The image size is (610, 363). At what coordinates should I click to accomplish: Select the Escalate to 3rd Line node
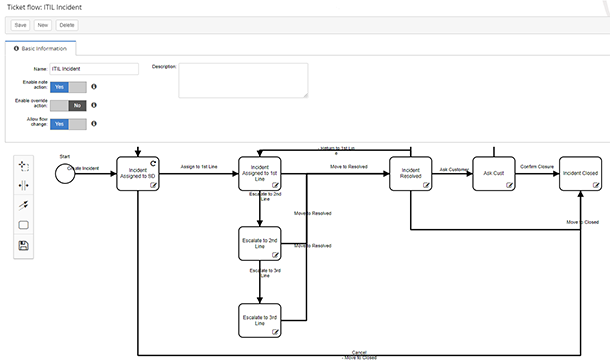[259, 320]
